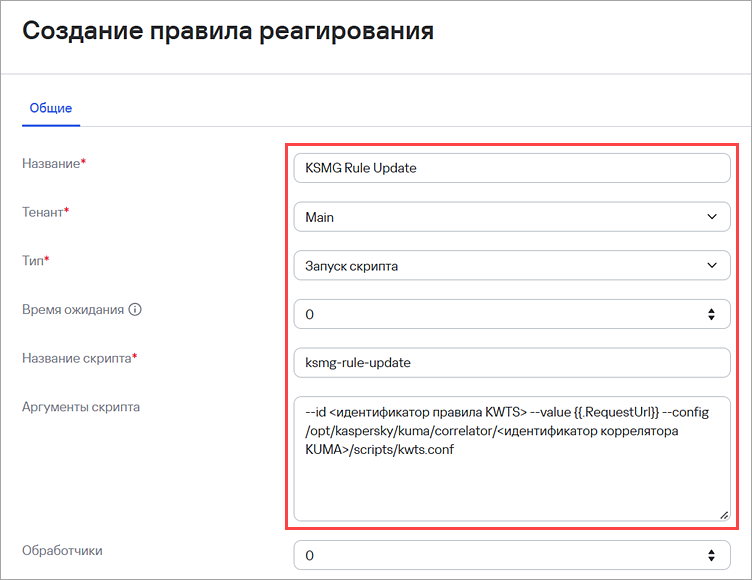The image size is (752, 580).
Task: Click the Аргументы скрипта label
Action: 81,407
